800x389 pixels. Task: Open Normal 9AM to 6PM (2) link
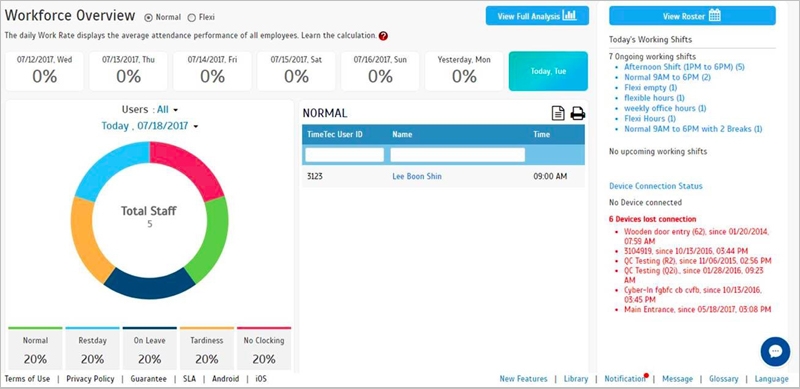coord(667,77)
